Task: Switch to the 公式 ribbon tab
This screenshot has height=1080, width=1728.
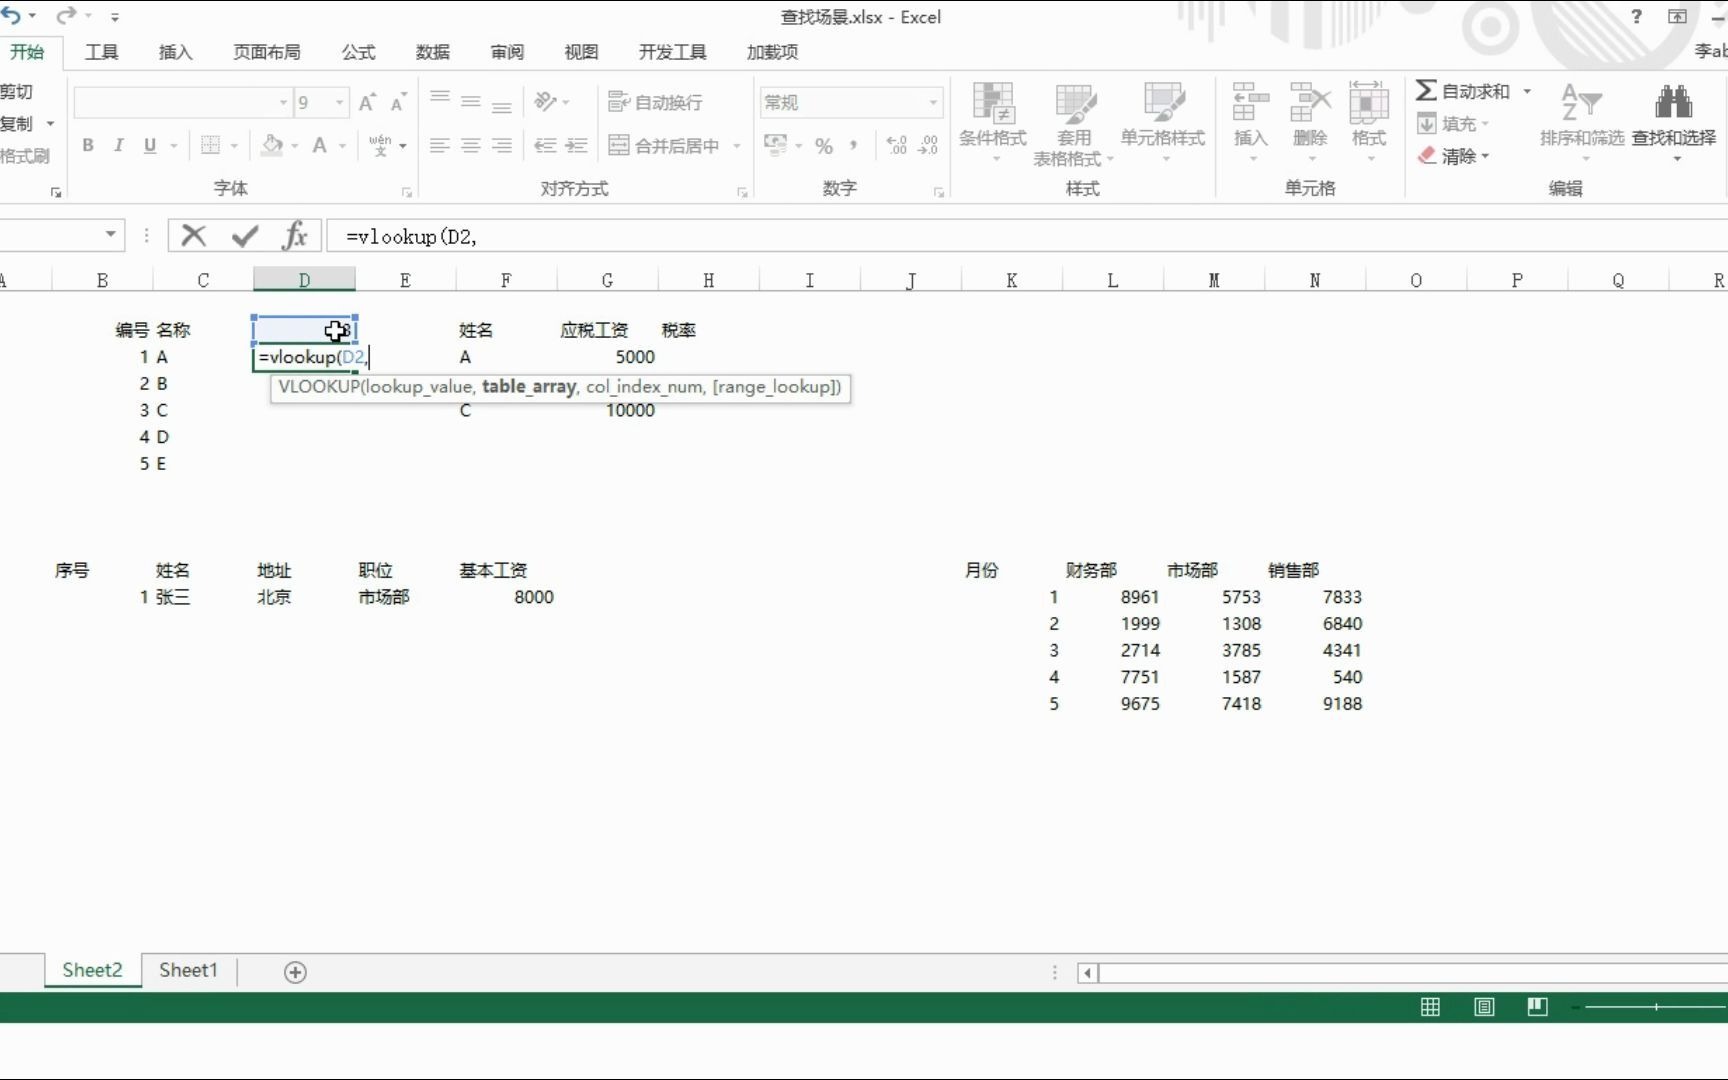Action: click(x=357, y=52)
